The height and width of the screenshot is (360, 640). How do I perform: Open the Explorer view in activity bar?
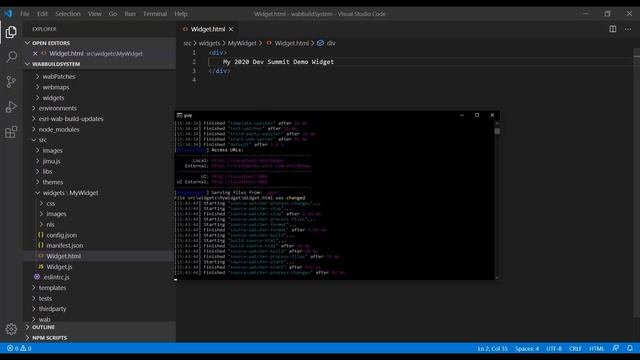(x=11, y=32)
